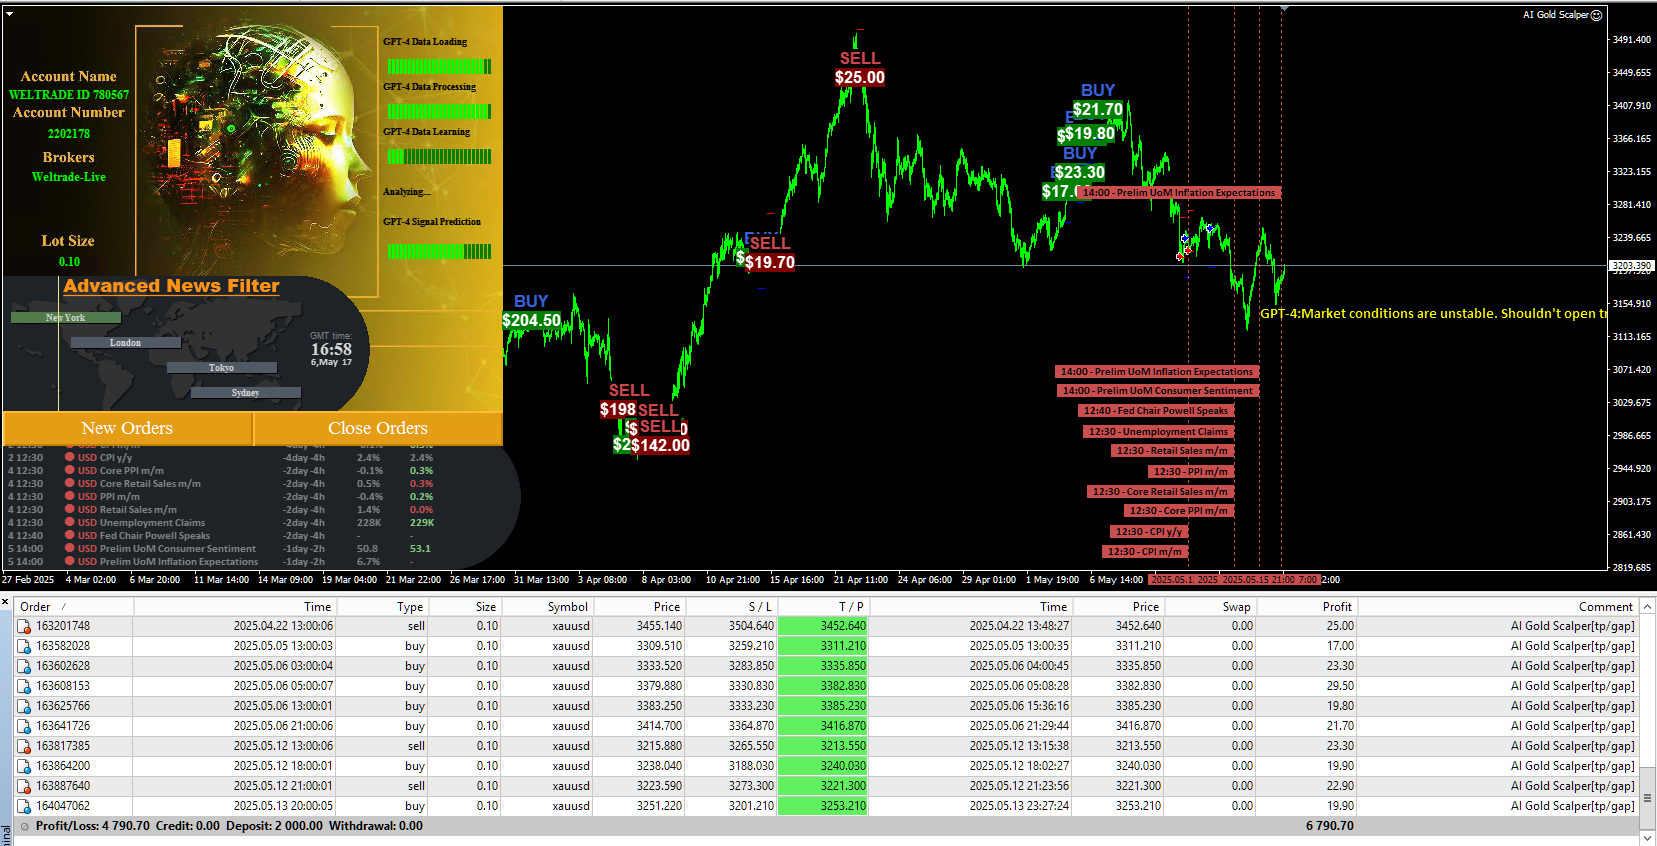Click the Close Orders button
Screen dimensions: 1657x846
(x=378, y=428)
